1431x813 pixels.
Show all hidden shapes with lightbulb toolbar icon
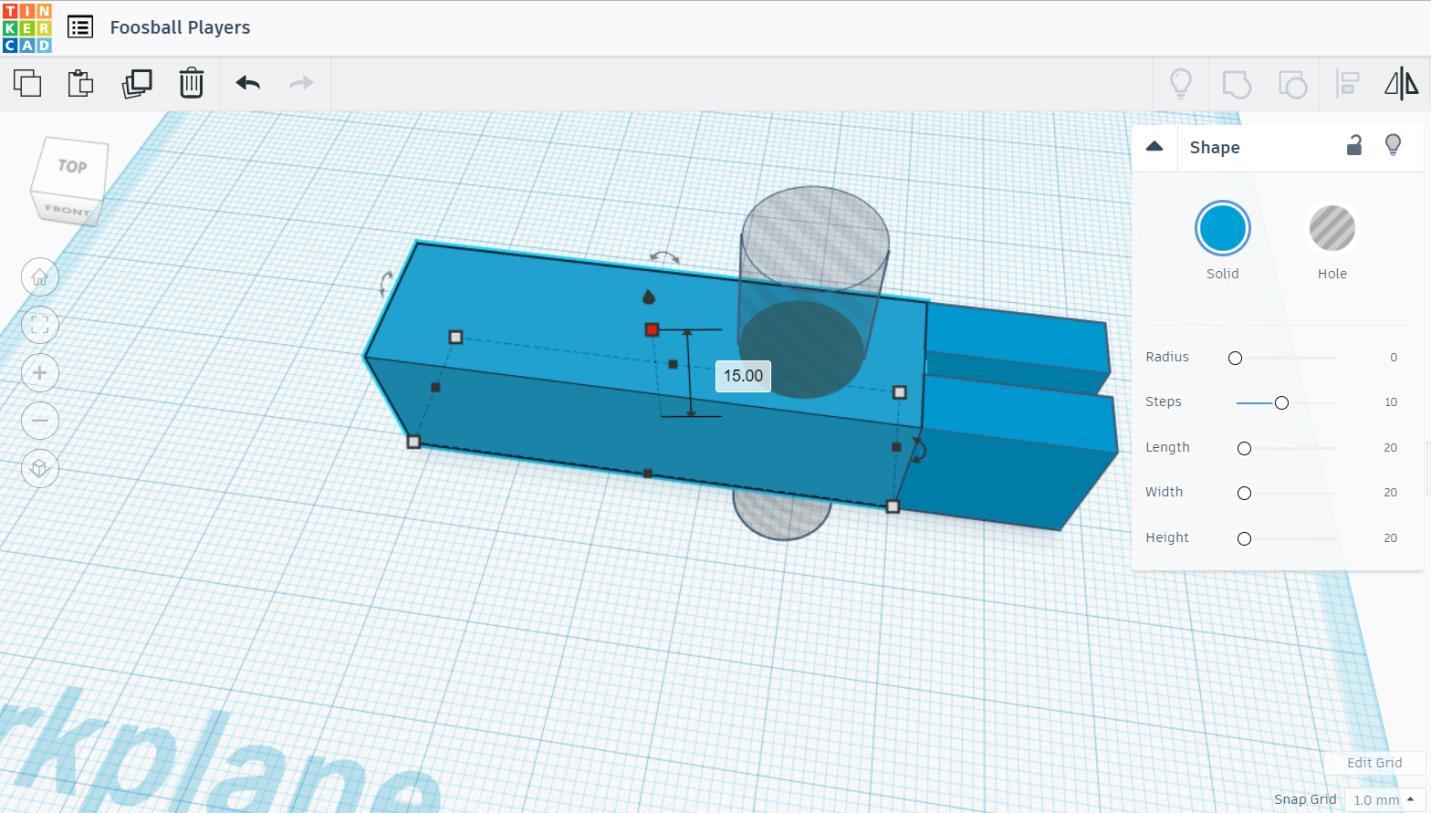coord(1181,83)
